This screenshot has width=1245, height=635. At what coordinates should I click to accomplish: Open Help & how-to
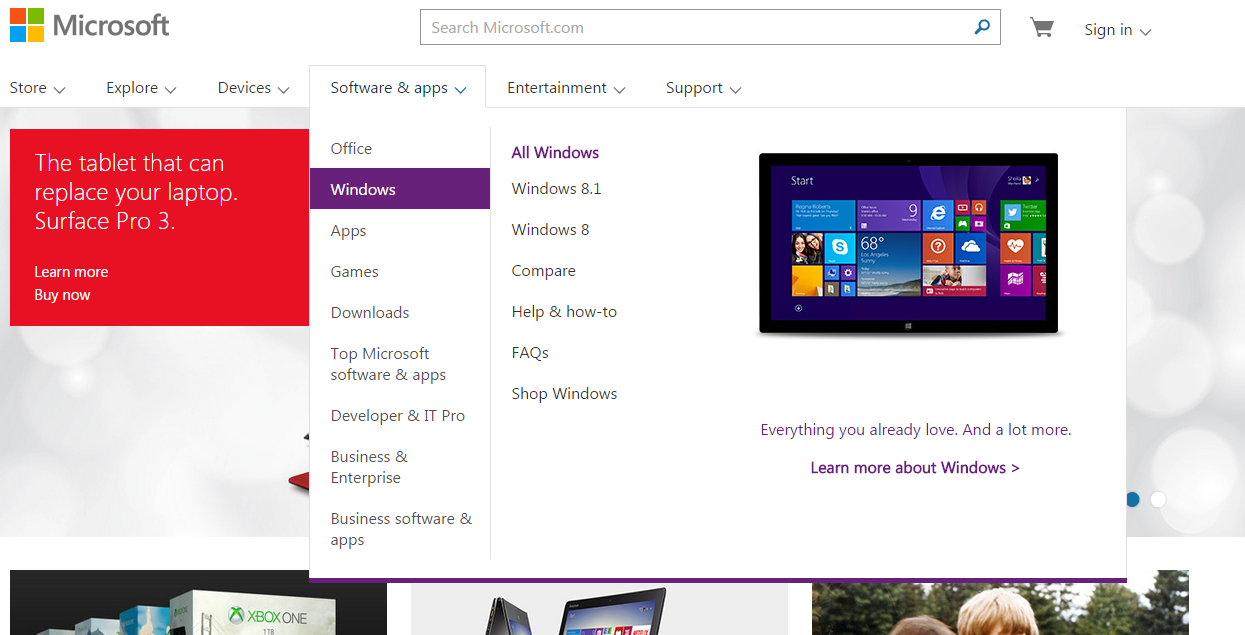point(564,312)
